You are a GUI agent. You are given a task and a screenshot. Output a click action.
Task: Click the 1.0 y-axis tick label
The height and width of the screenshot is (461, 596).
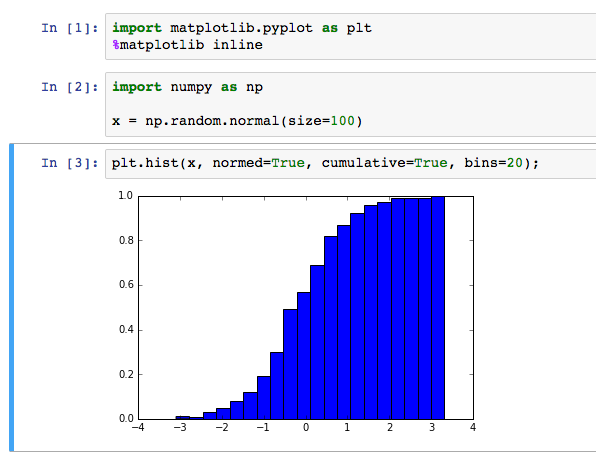click(x=125, y=196)
